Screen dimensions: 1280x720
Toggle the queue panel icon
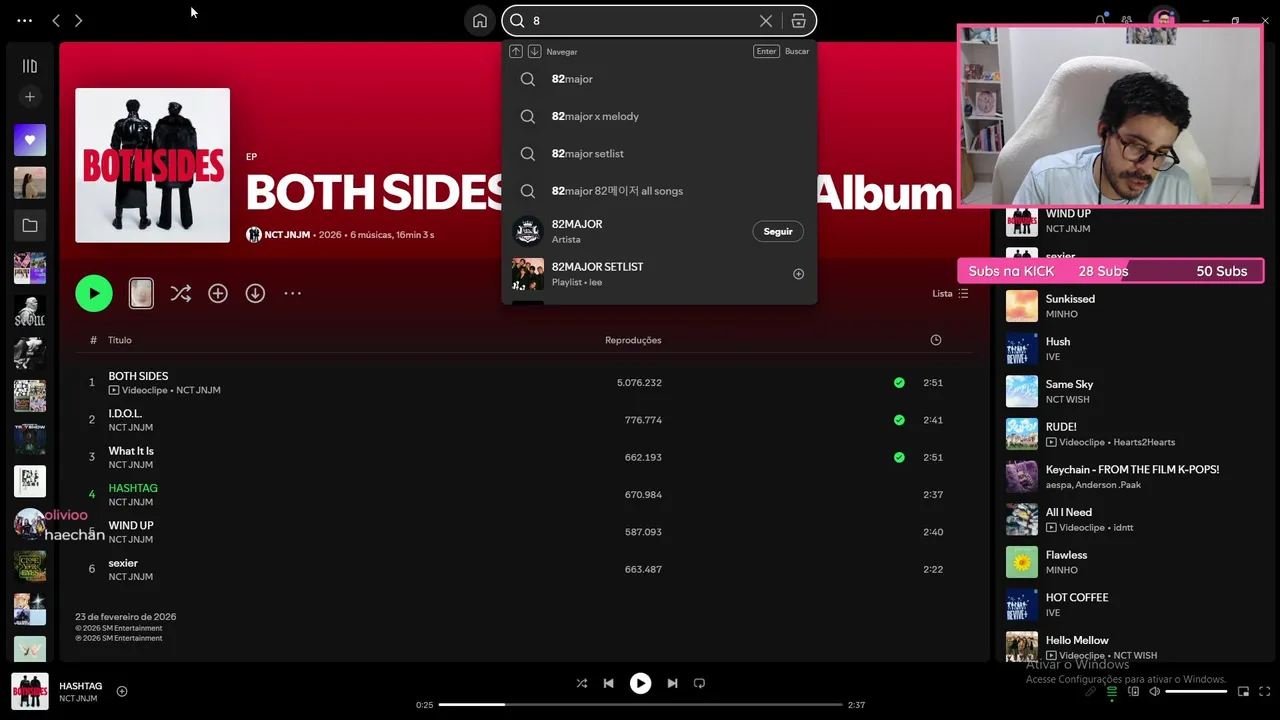click(x=1111, y=691)
